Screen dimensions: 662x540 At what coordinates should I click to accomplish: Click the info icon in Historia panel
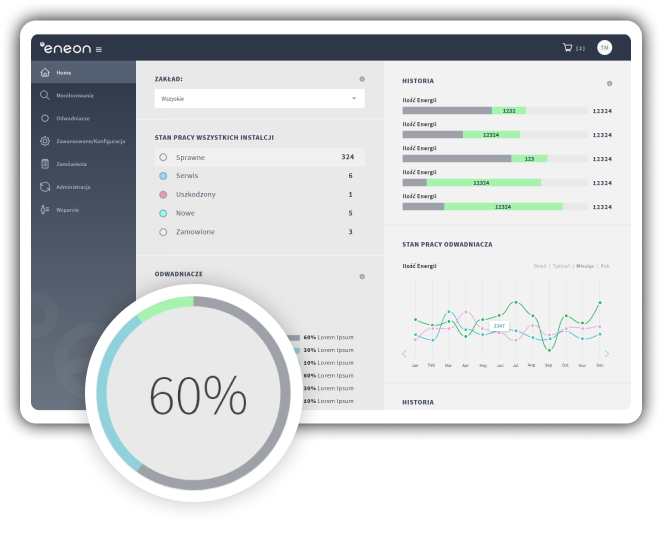click(609, 83)
